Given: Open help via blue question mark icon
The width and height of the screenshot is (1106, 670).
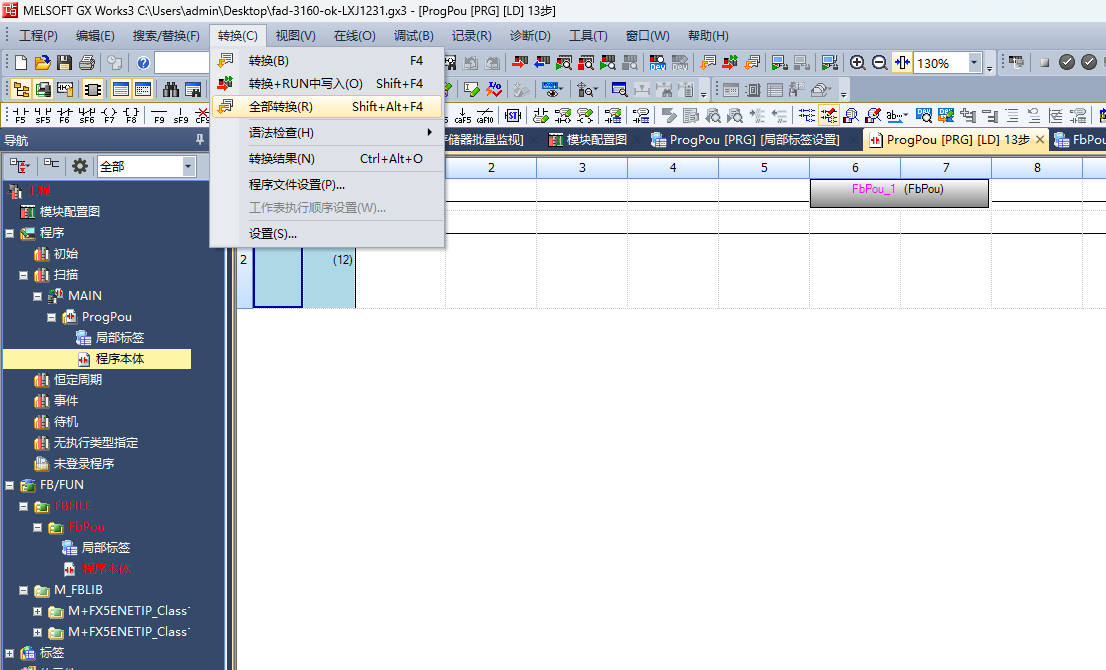Looking at the screenshot, I should tap(143, 63).
